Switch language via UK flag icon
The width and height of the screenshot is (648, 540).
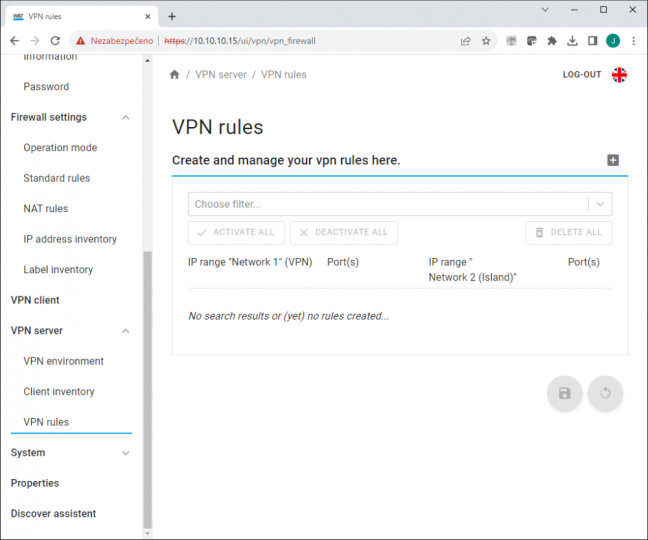[x=619, y=75]
